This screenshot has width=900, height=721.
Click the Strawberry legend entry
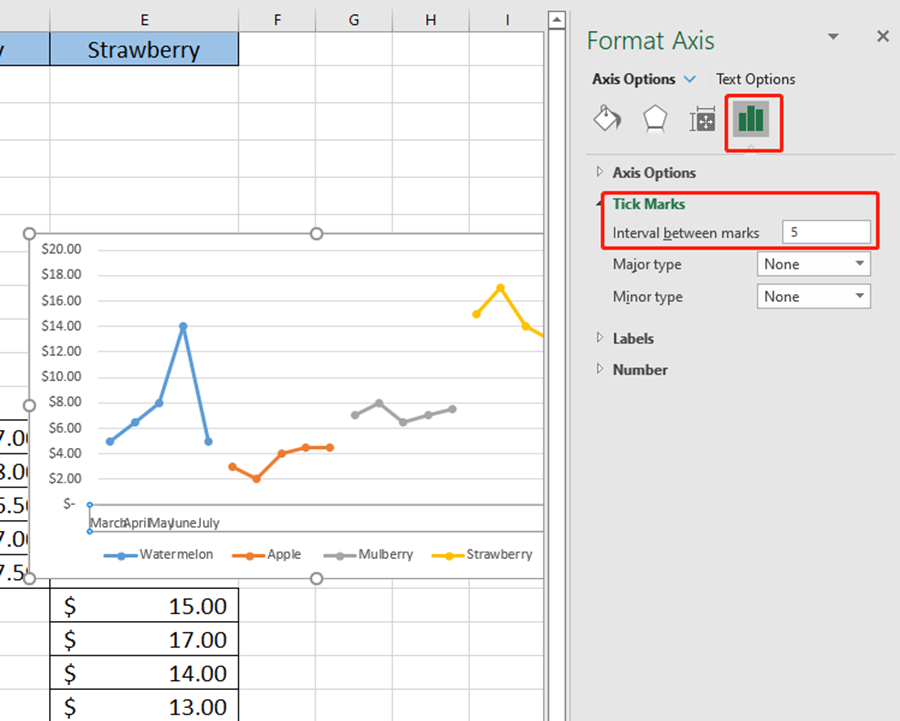click(x=482, y=555)
